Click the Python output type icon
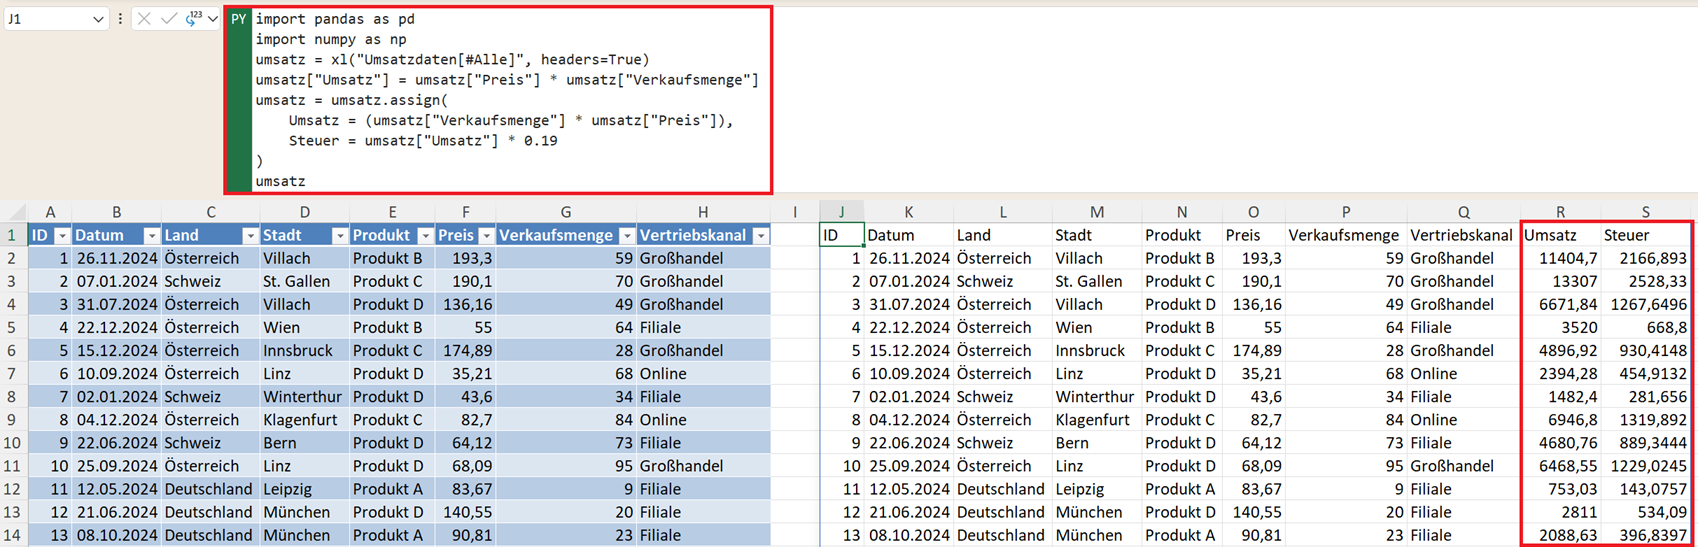 click(192, 18)
